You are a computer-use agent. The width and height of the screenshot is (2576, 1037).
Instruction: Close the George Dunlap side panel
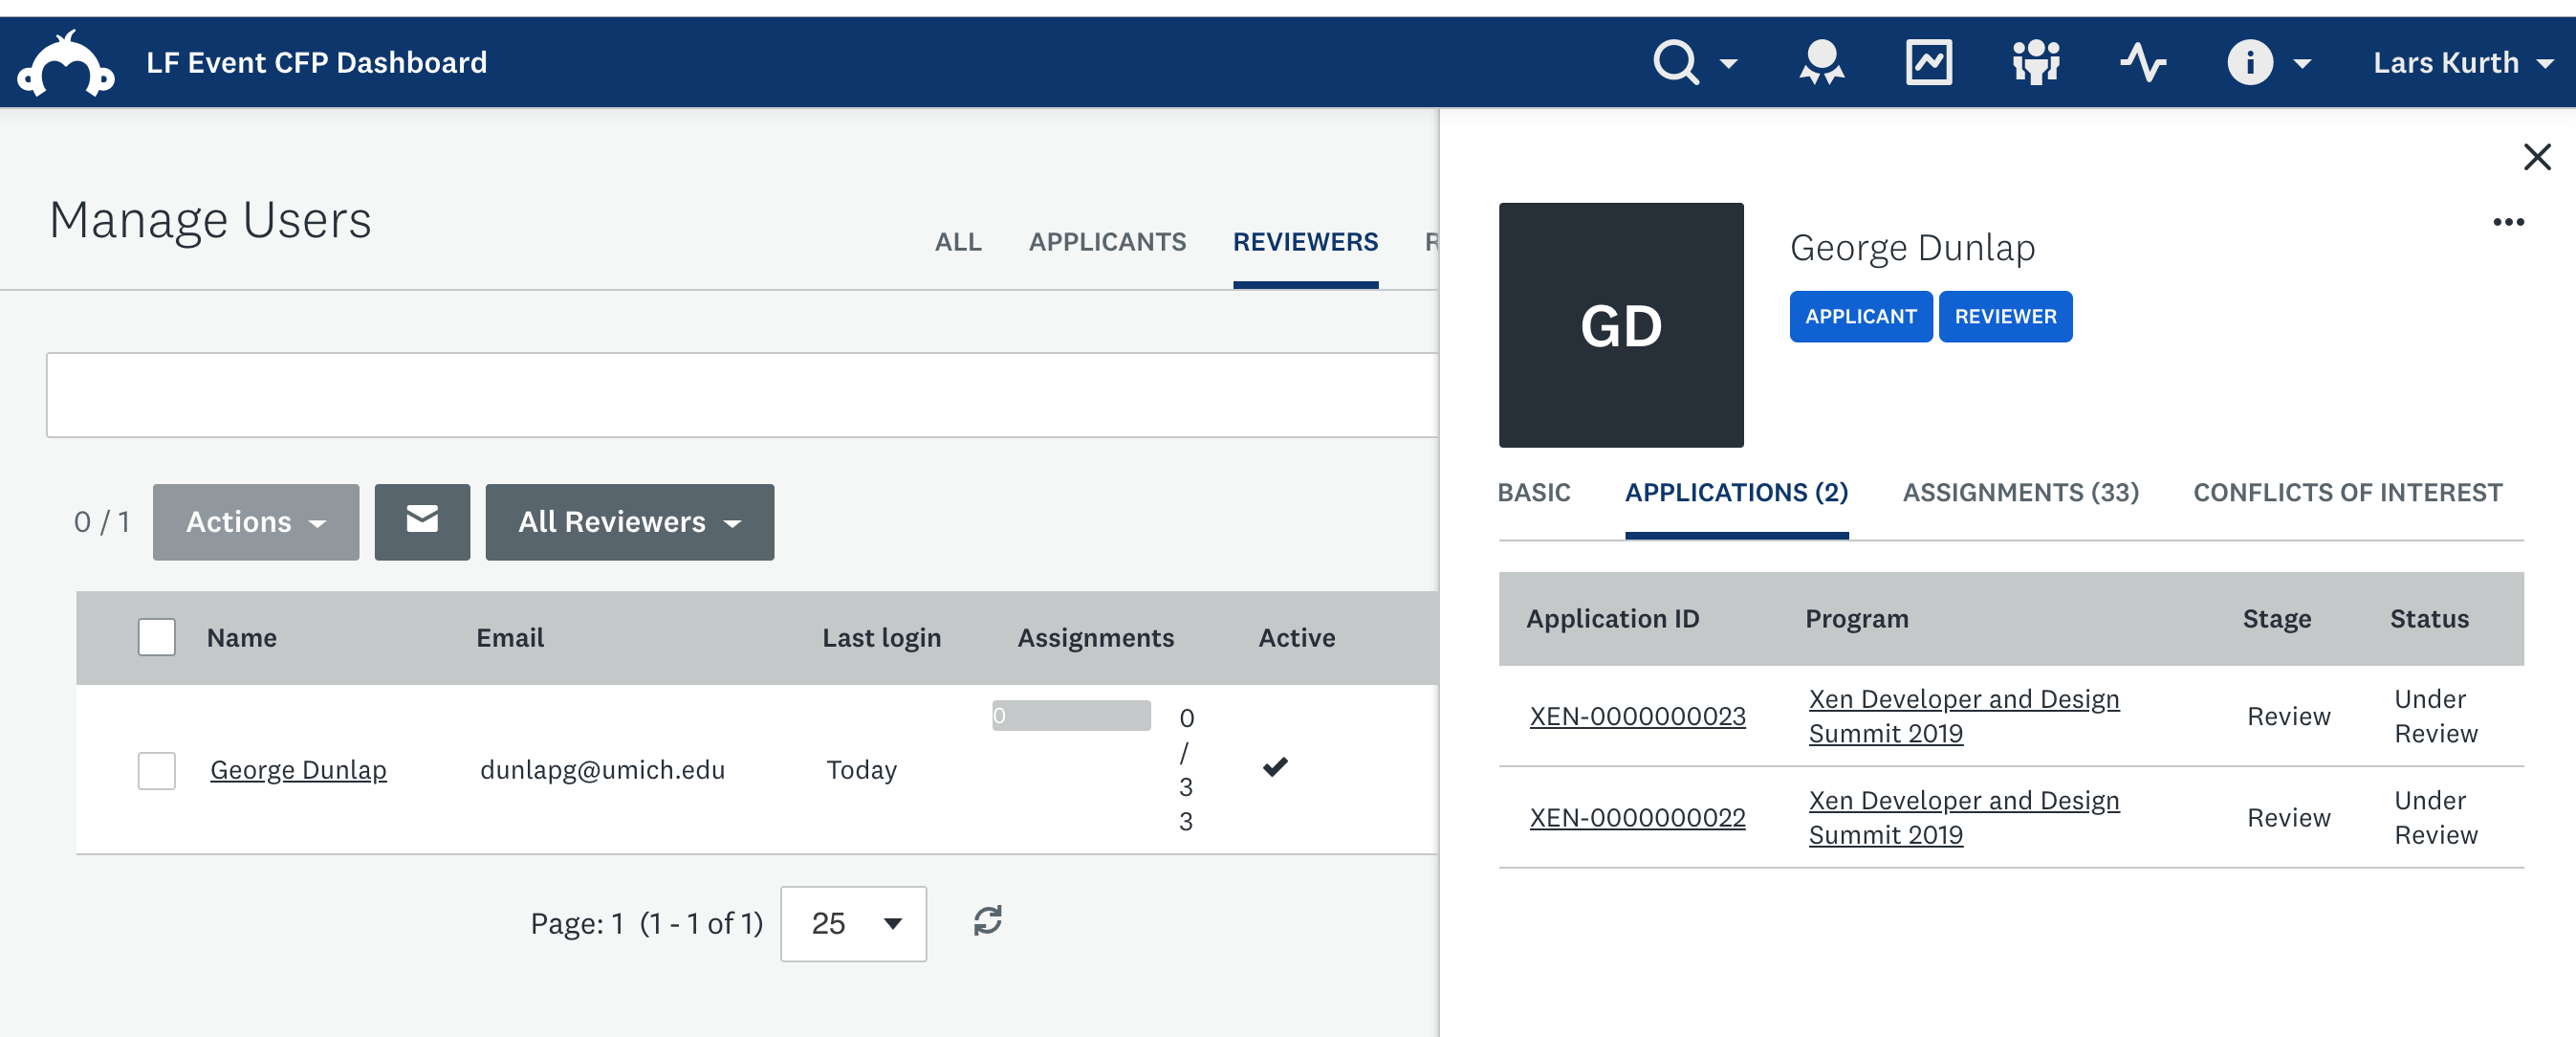[x=2536, y=157]
